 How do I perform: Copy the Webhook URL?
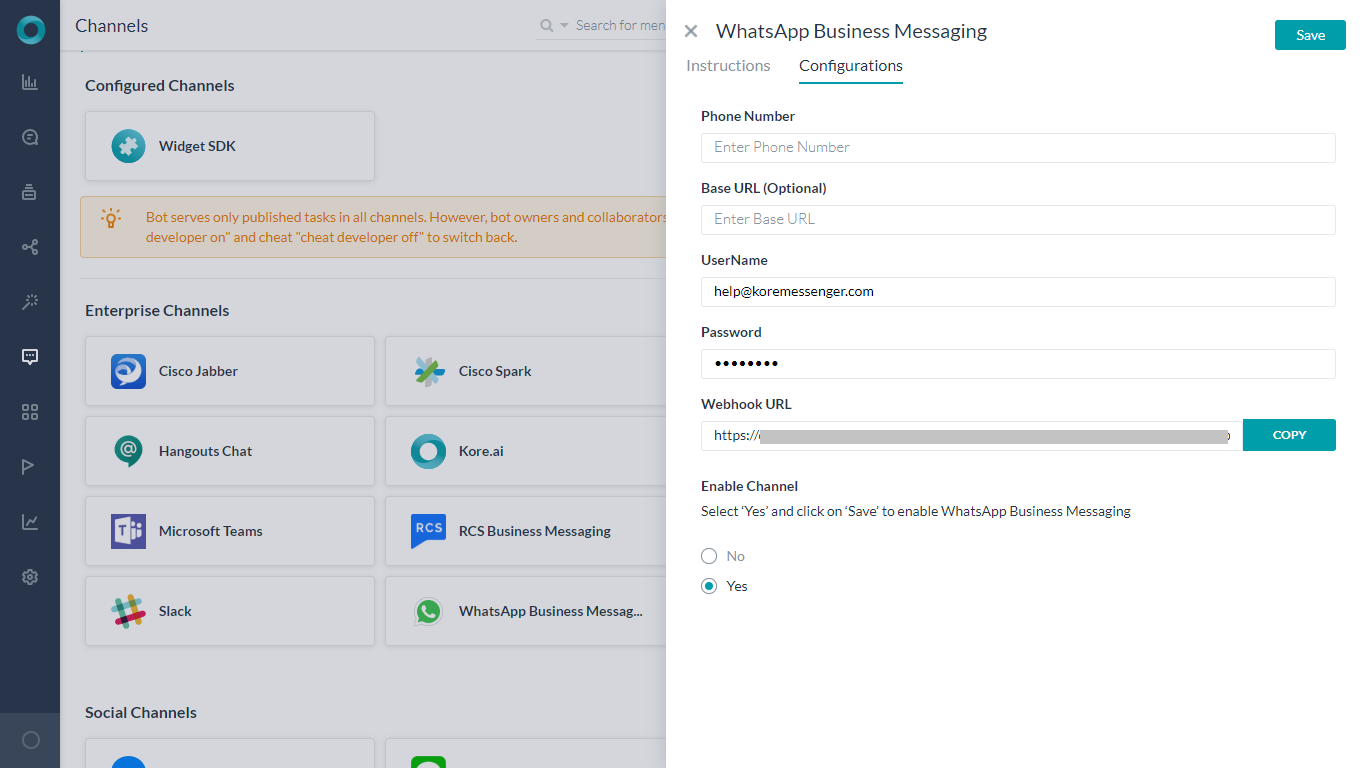1289,435
